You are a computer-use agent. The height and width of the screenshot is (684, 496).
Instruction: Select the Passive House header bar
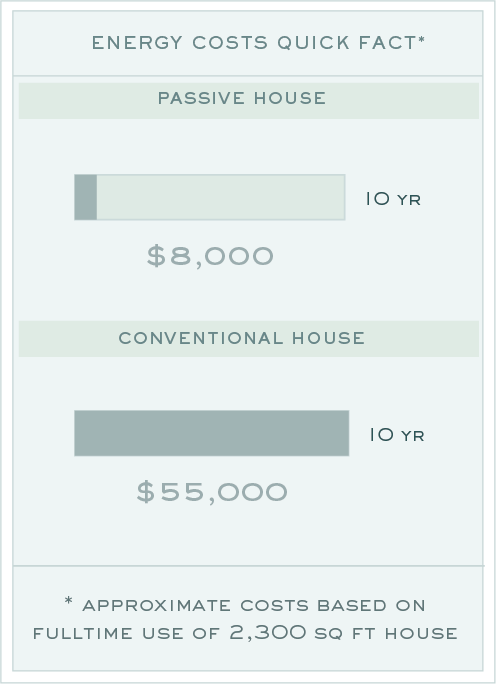click(x=249, y=101)
